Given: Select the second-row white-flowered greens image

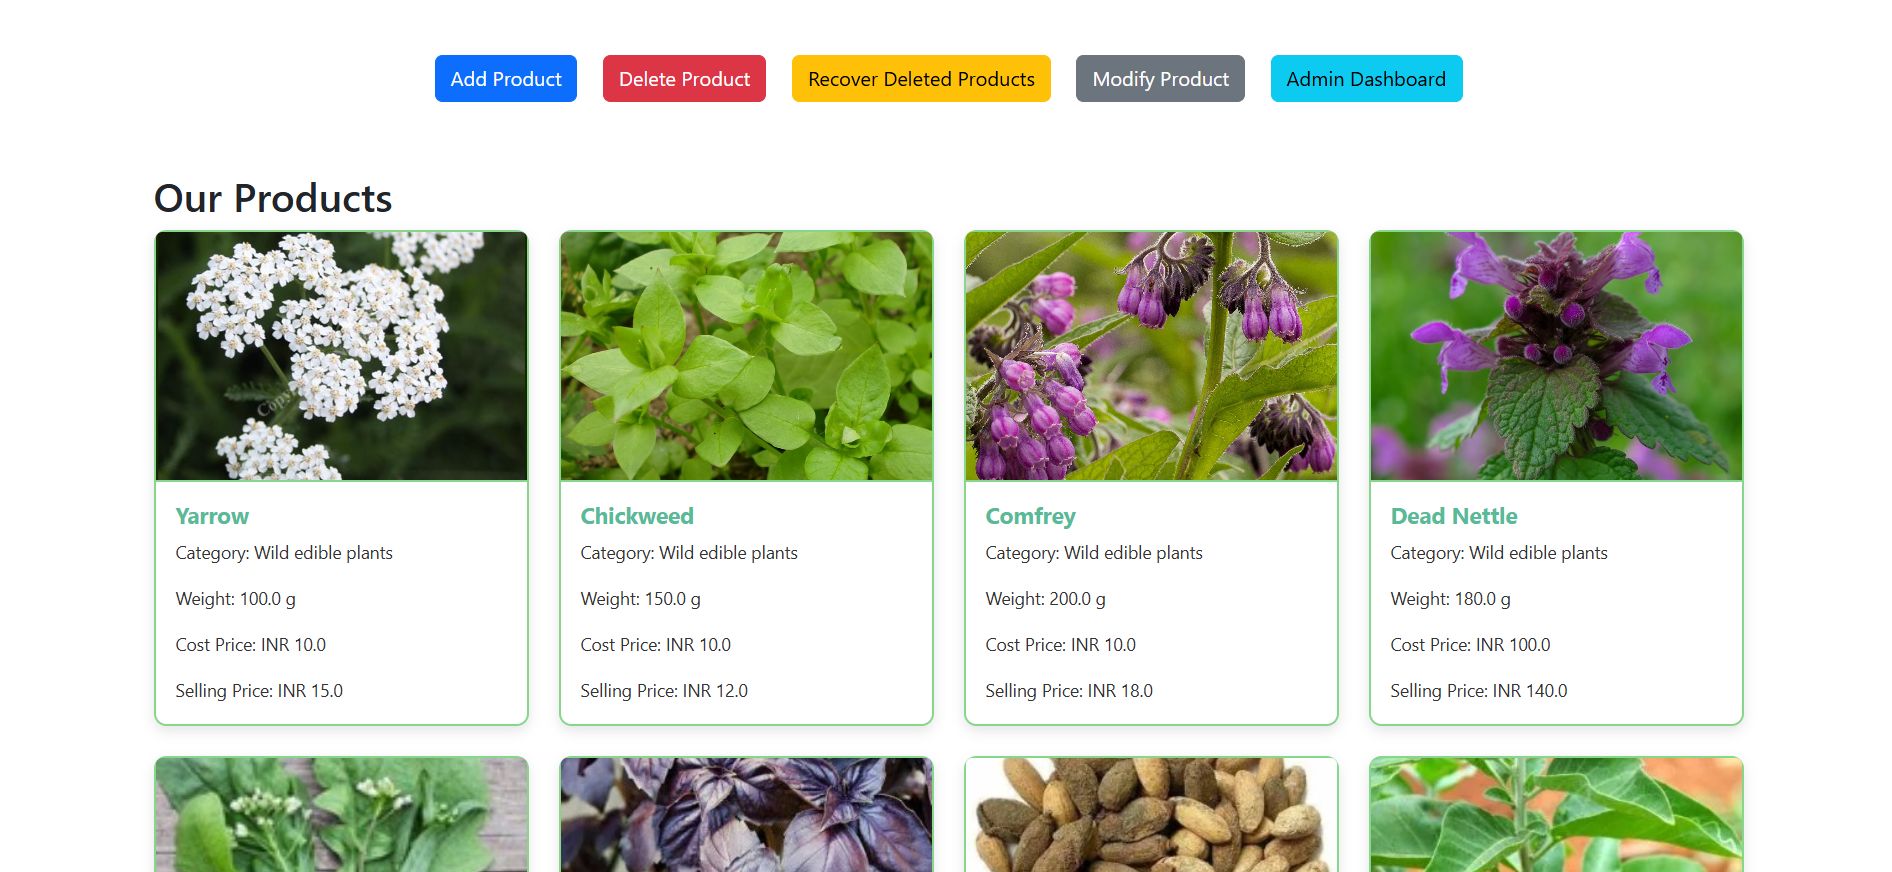Looking at the screenshot, I should (x=341, y=815).
